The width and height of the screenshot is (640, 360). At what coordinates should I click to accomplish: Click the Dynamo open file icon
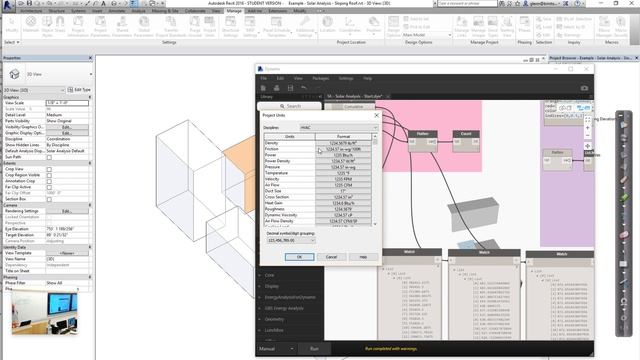(x=277, y=88)
